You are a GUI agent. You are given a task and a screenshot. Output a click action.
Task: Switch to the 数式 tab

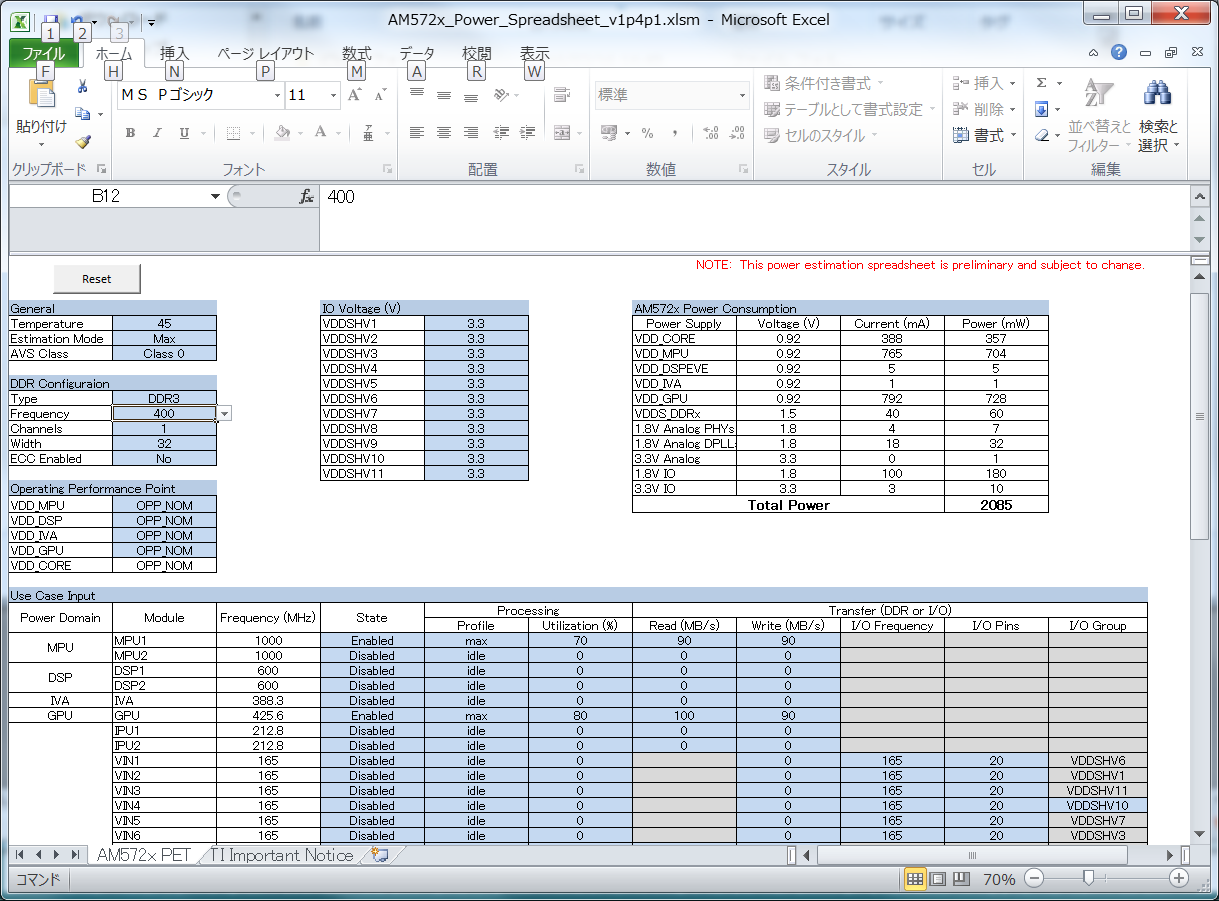click(356, 54)
